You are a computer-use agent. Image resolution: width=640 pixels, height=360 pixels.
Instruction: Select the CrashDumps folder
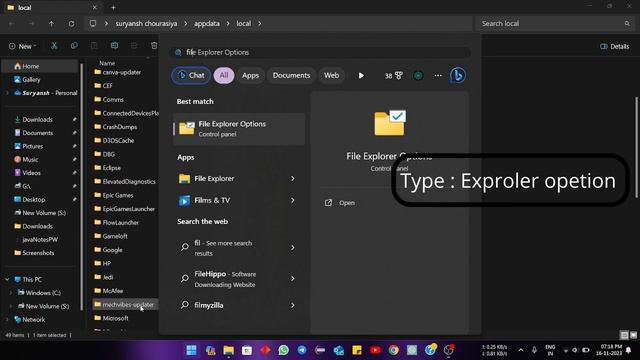point(120,127)
